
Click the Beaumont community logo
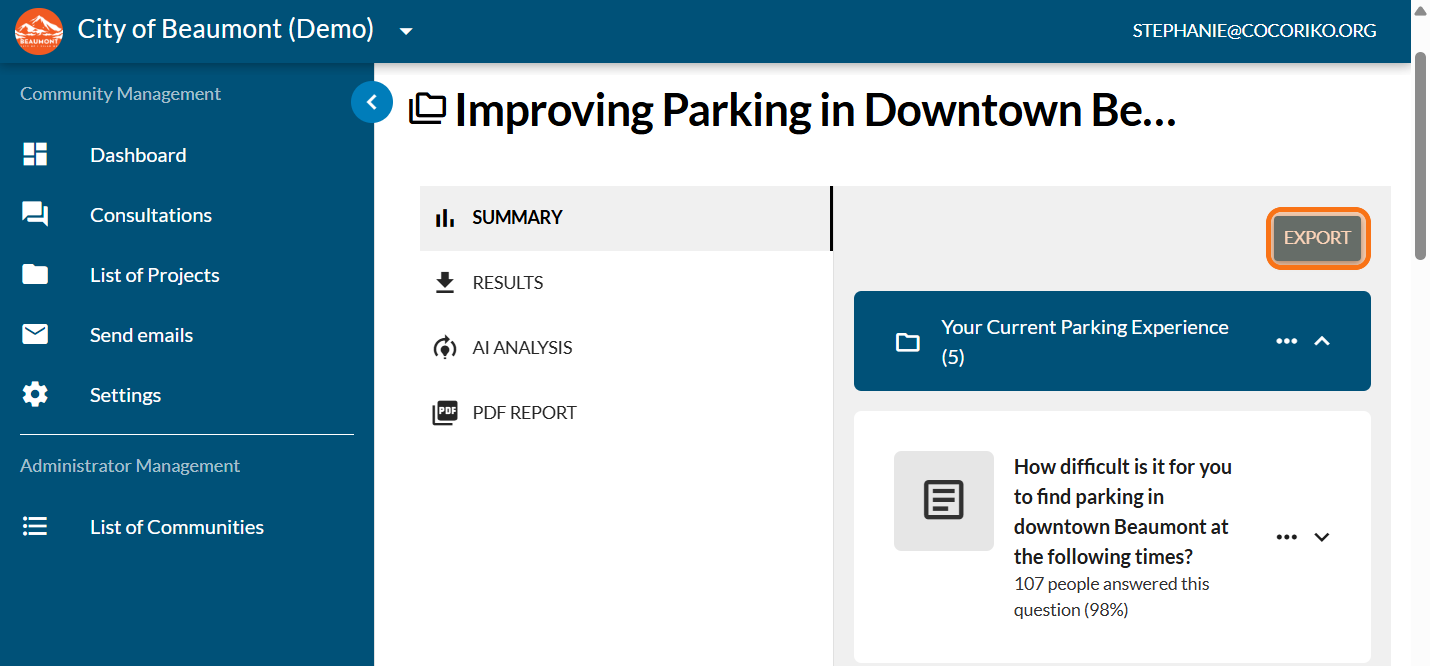(x=39, y=31)
